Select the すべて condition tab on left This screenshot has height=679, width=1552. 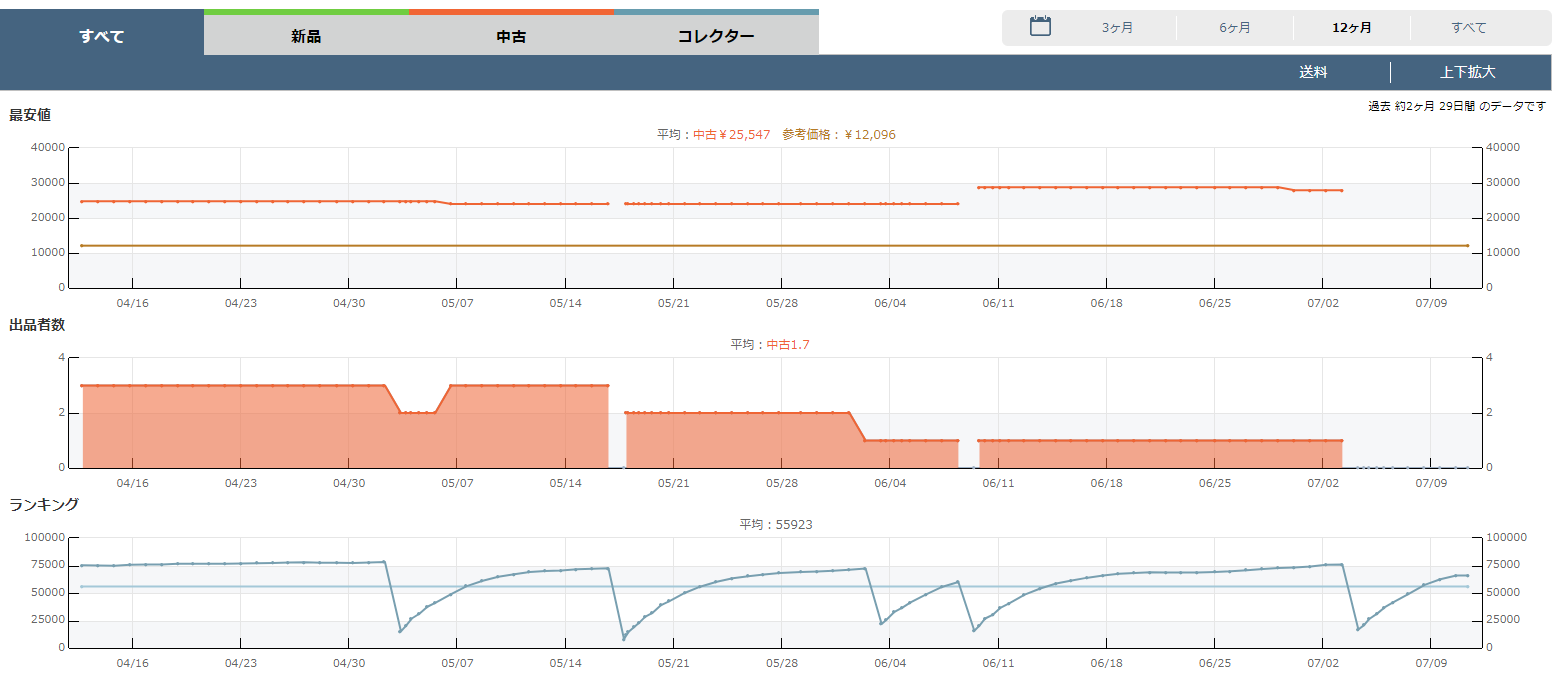[102, 37]
